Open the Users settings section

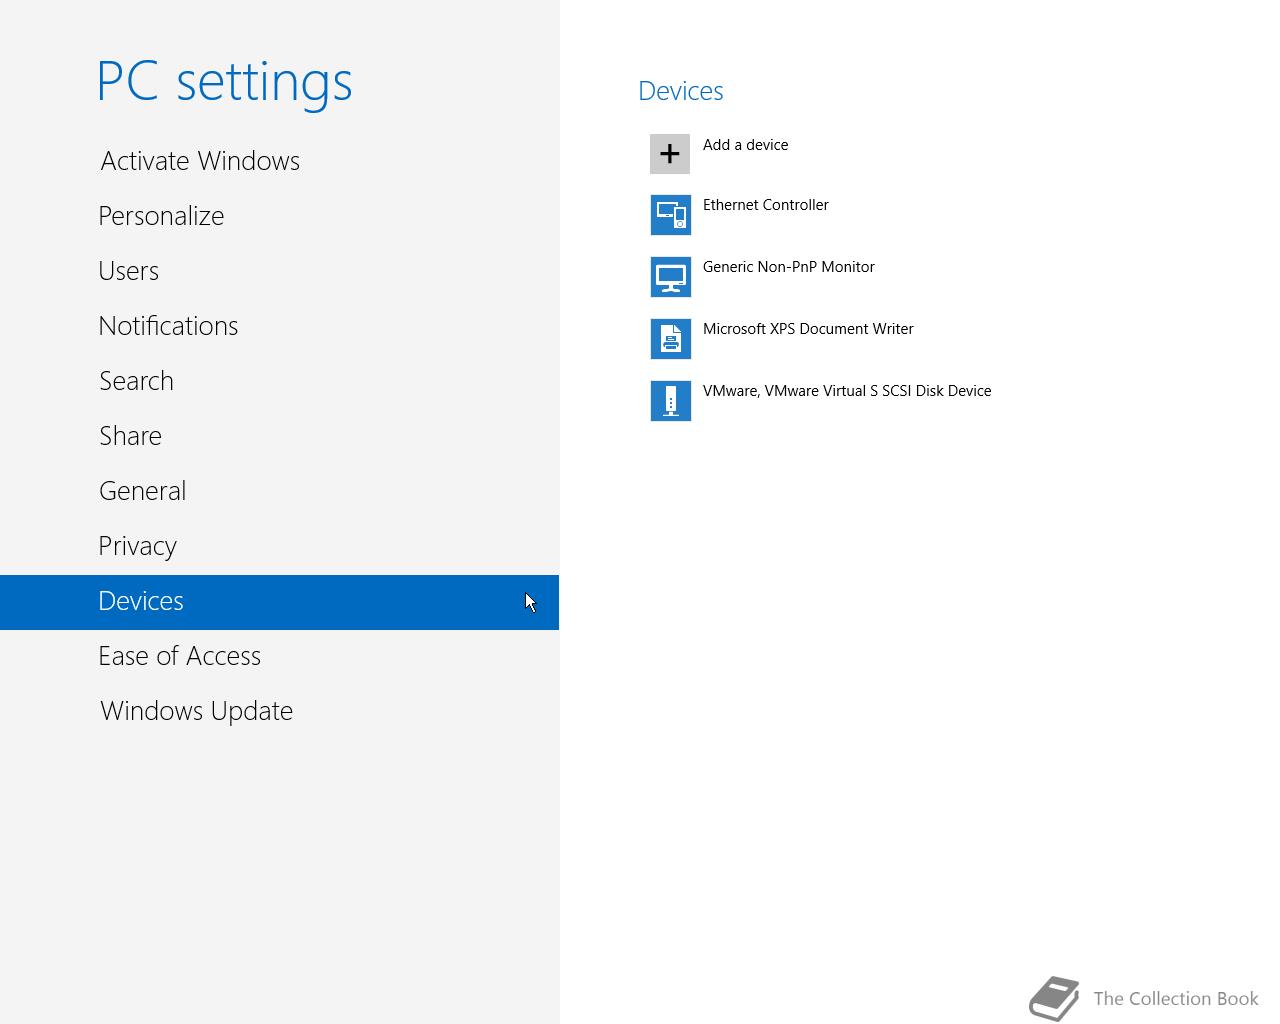pyautogui.click(x=279, y=271)
